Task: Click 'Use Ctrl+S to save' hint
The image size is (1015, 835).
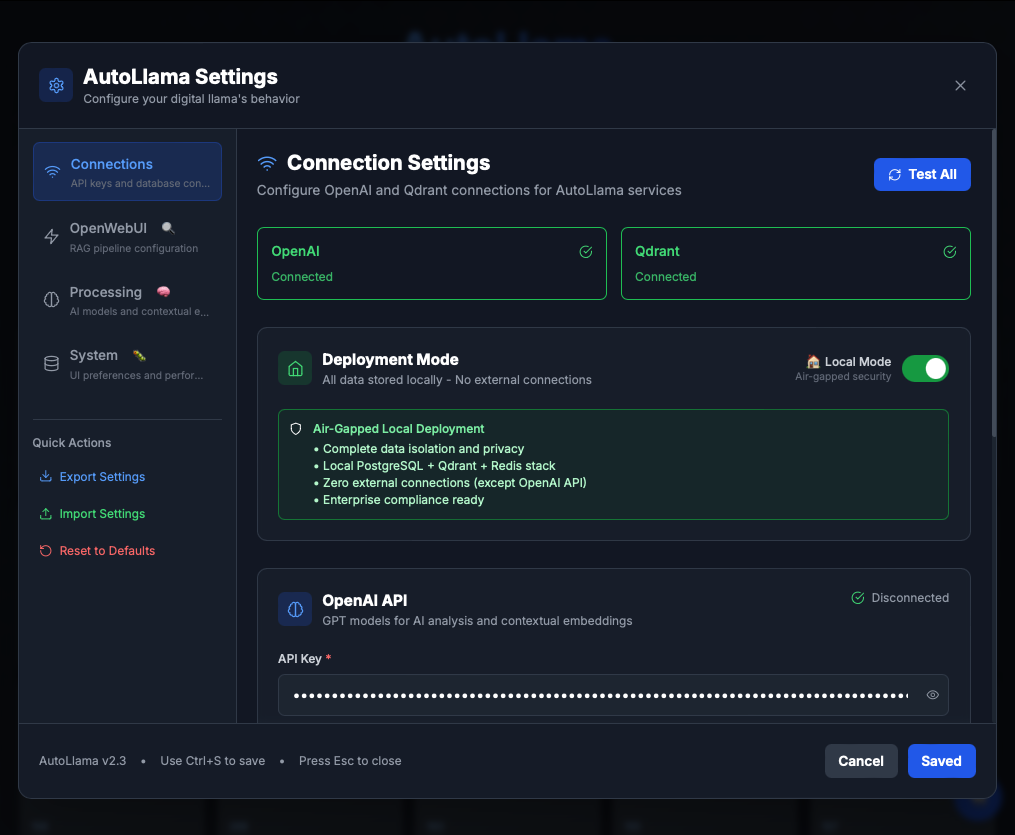Action: click(x=212, y=761)
